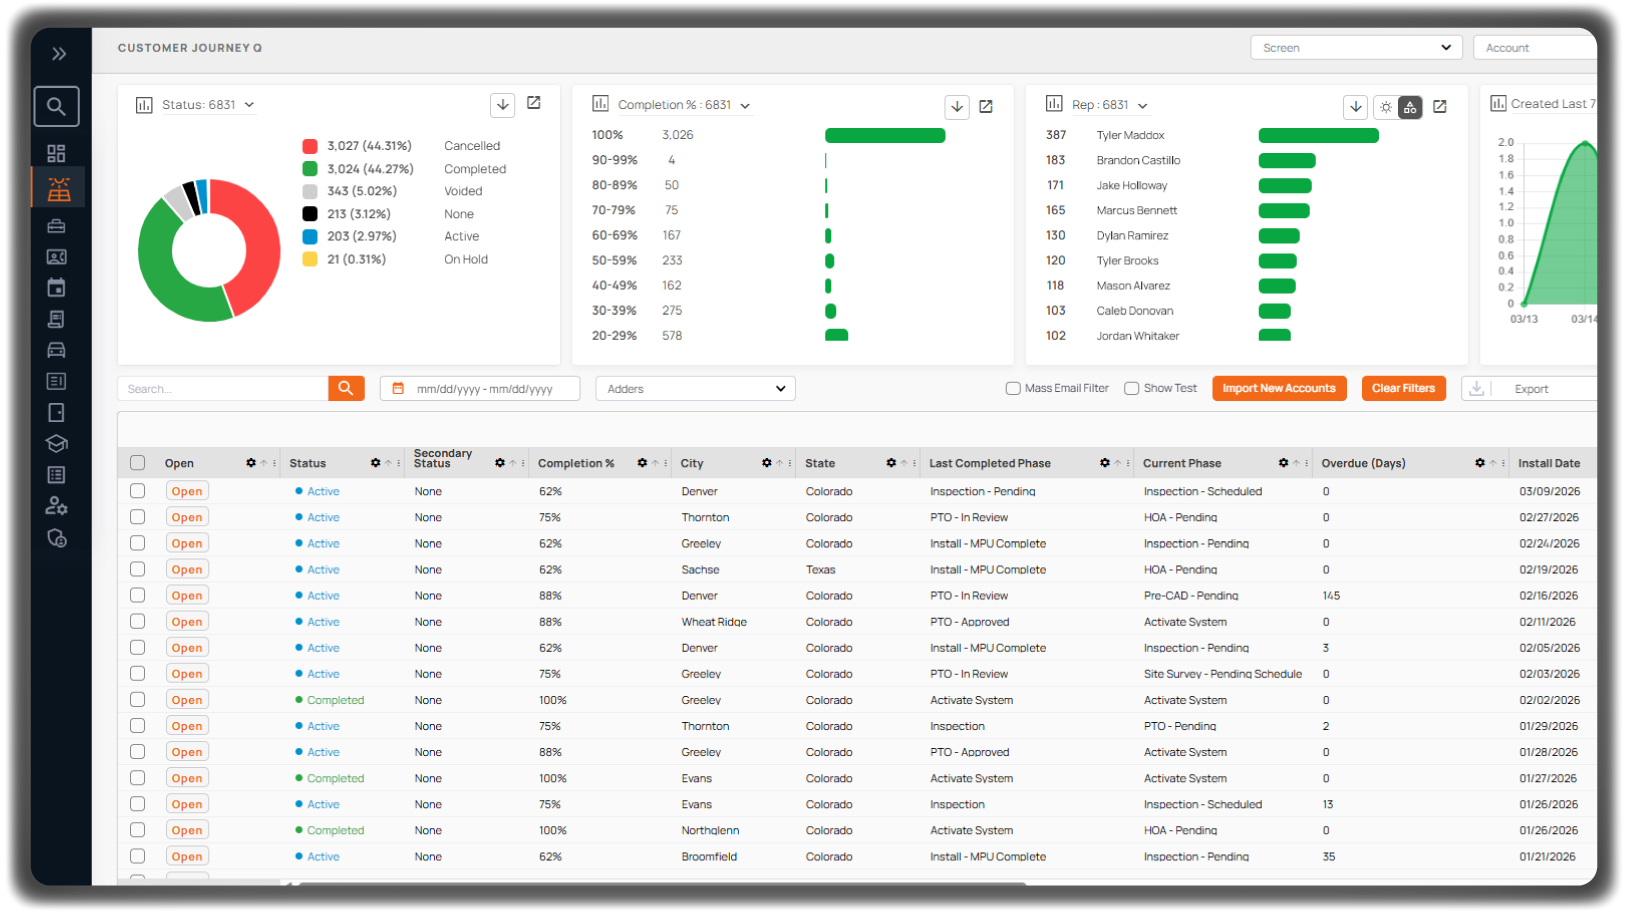This screenshot has height=914, width=1628.
Task: Open the account in Broomfield row
Action: 187,856
